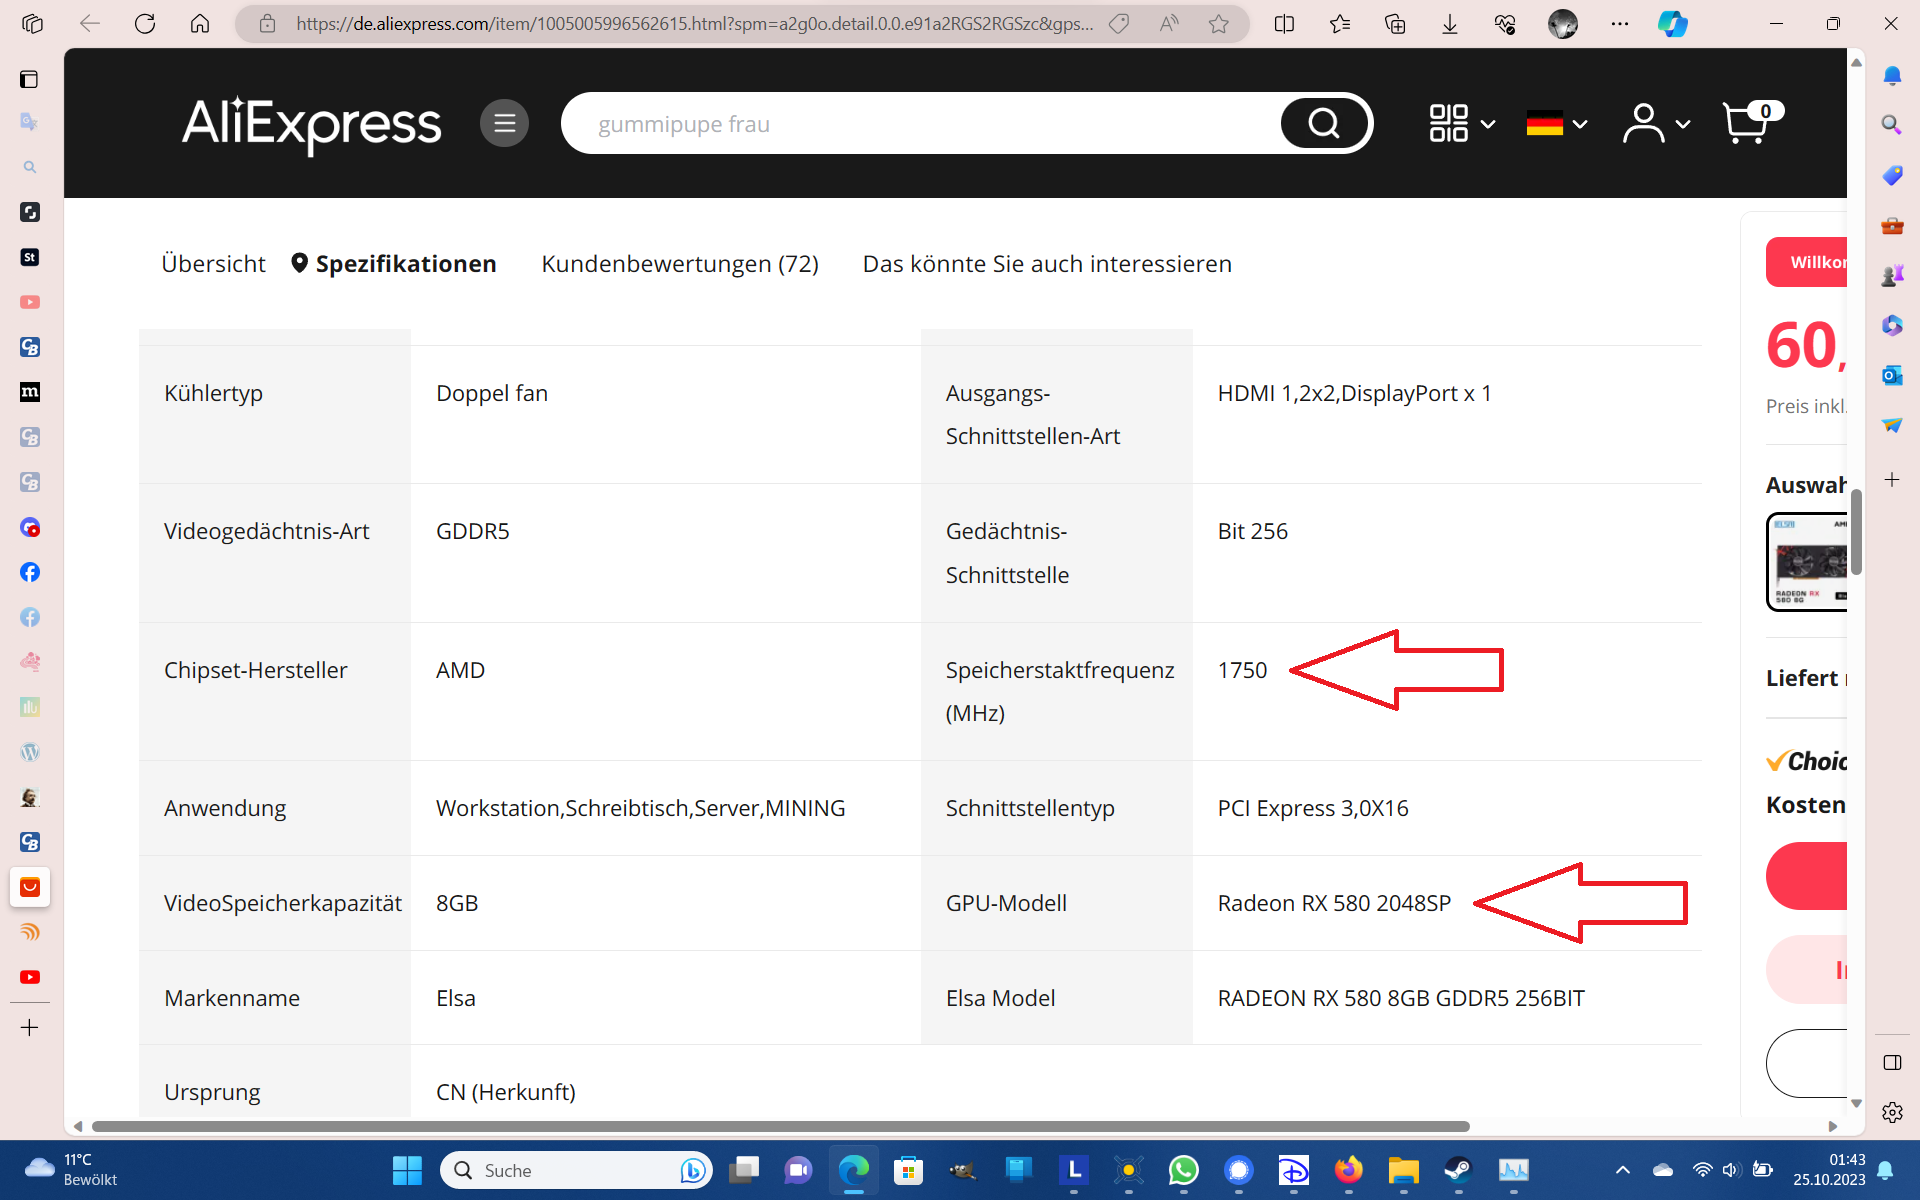Open the AliExpress sidebar shortcut
The image size is (1920, 1200).
[x=30, y=887]
